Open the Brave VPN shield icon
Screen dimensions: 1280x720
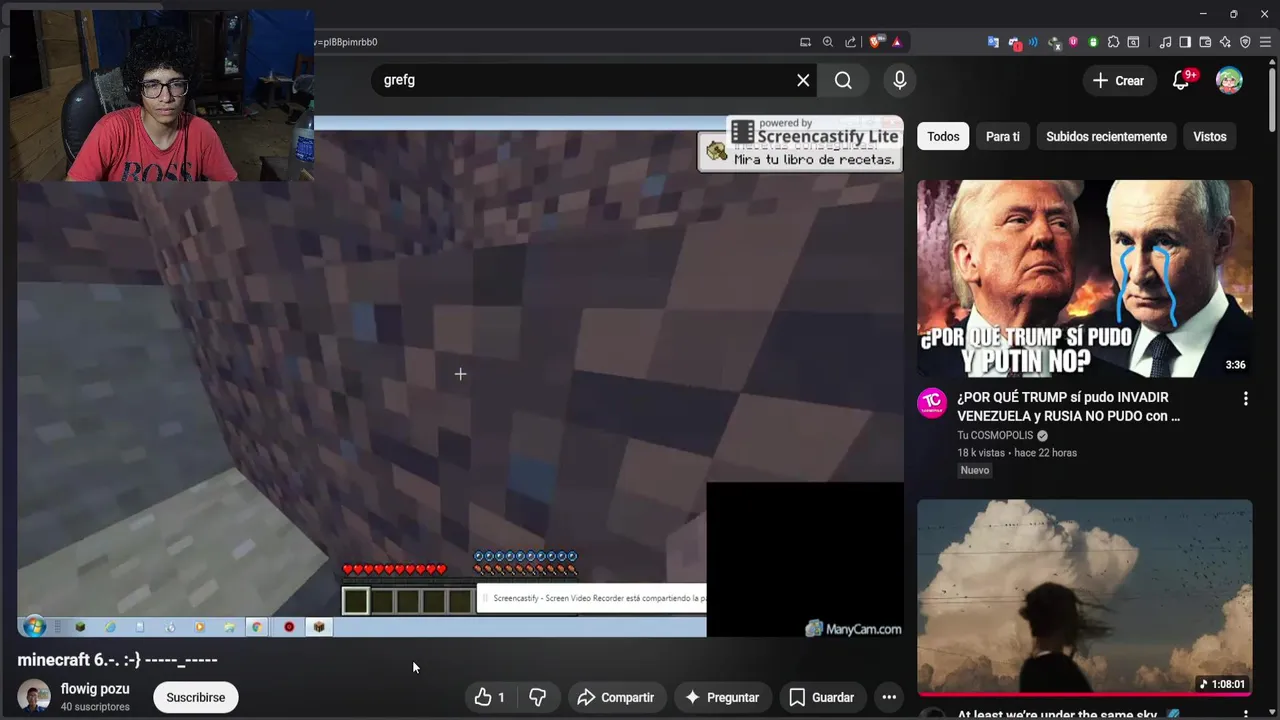click(x=1245, y=42)
